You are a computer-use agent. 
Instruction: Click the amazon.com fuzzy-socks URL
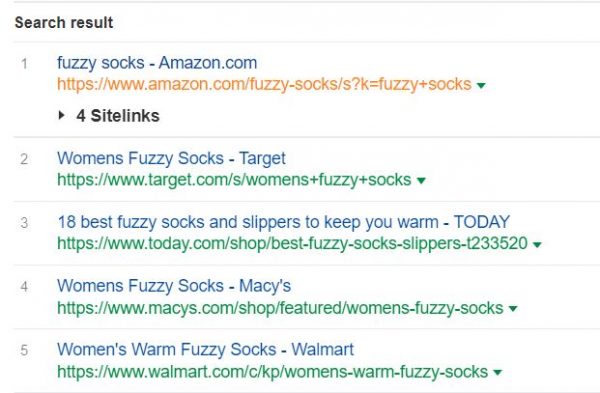[x=264, y=84]
